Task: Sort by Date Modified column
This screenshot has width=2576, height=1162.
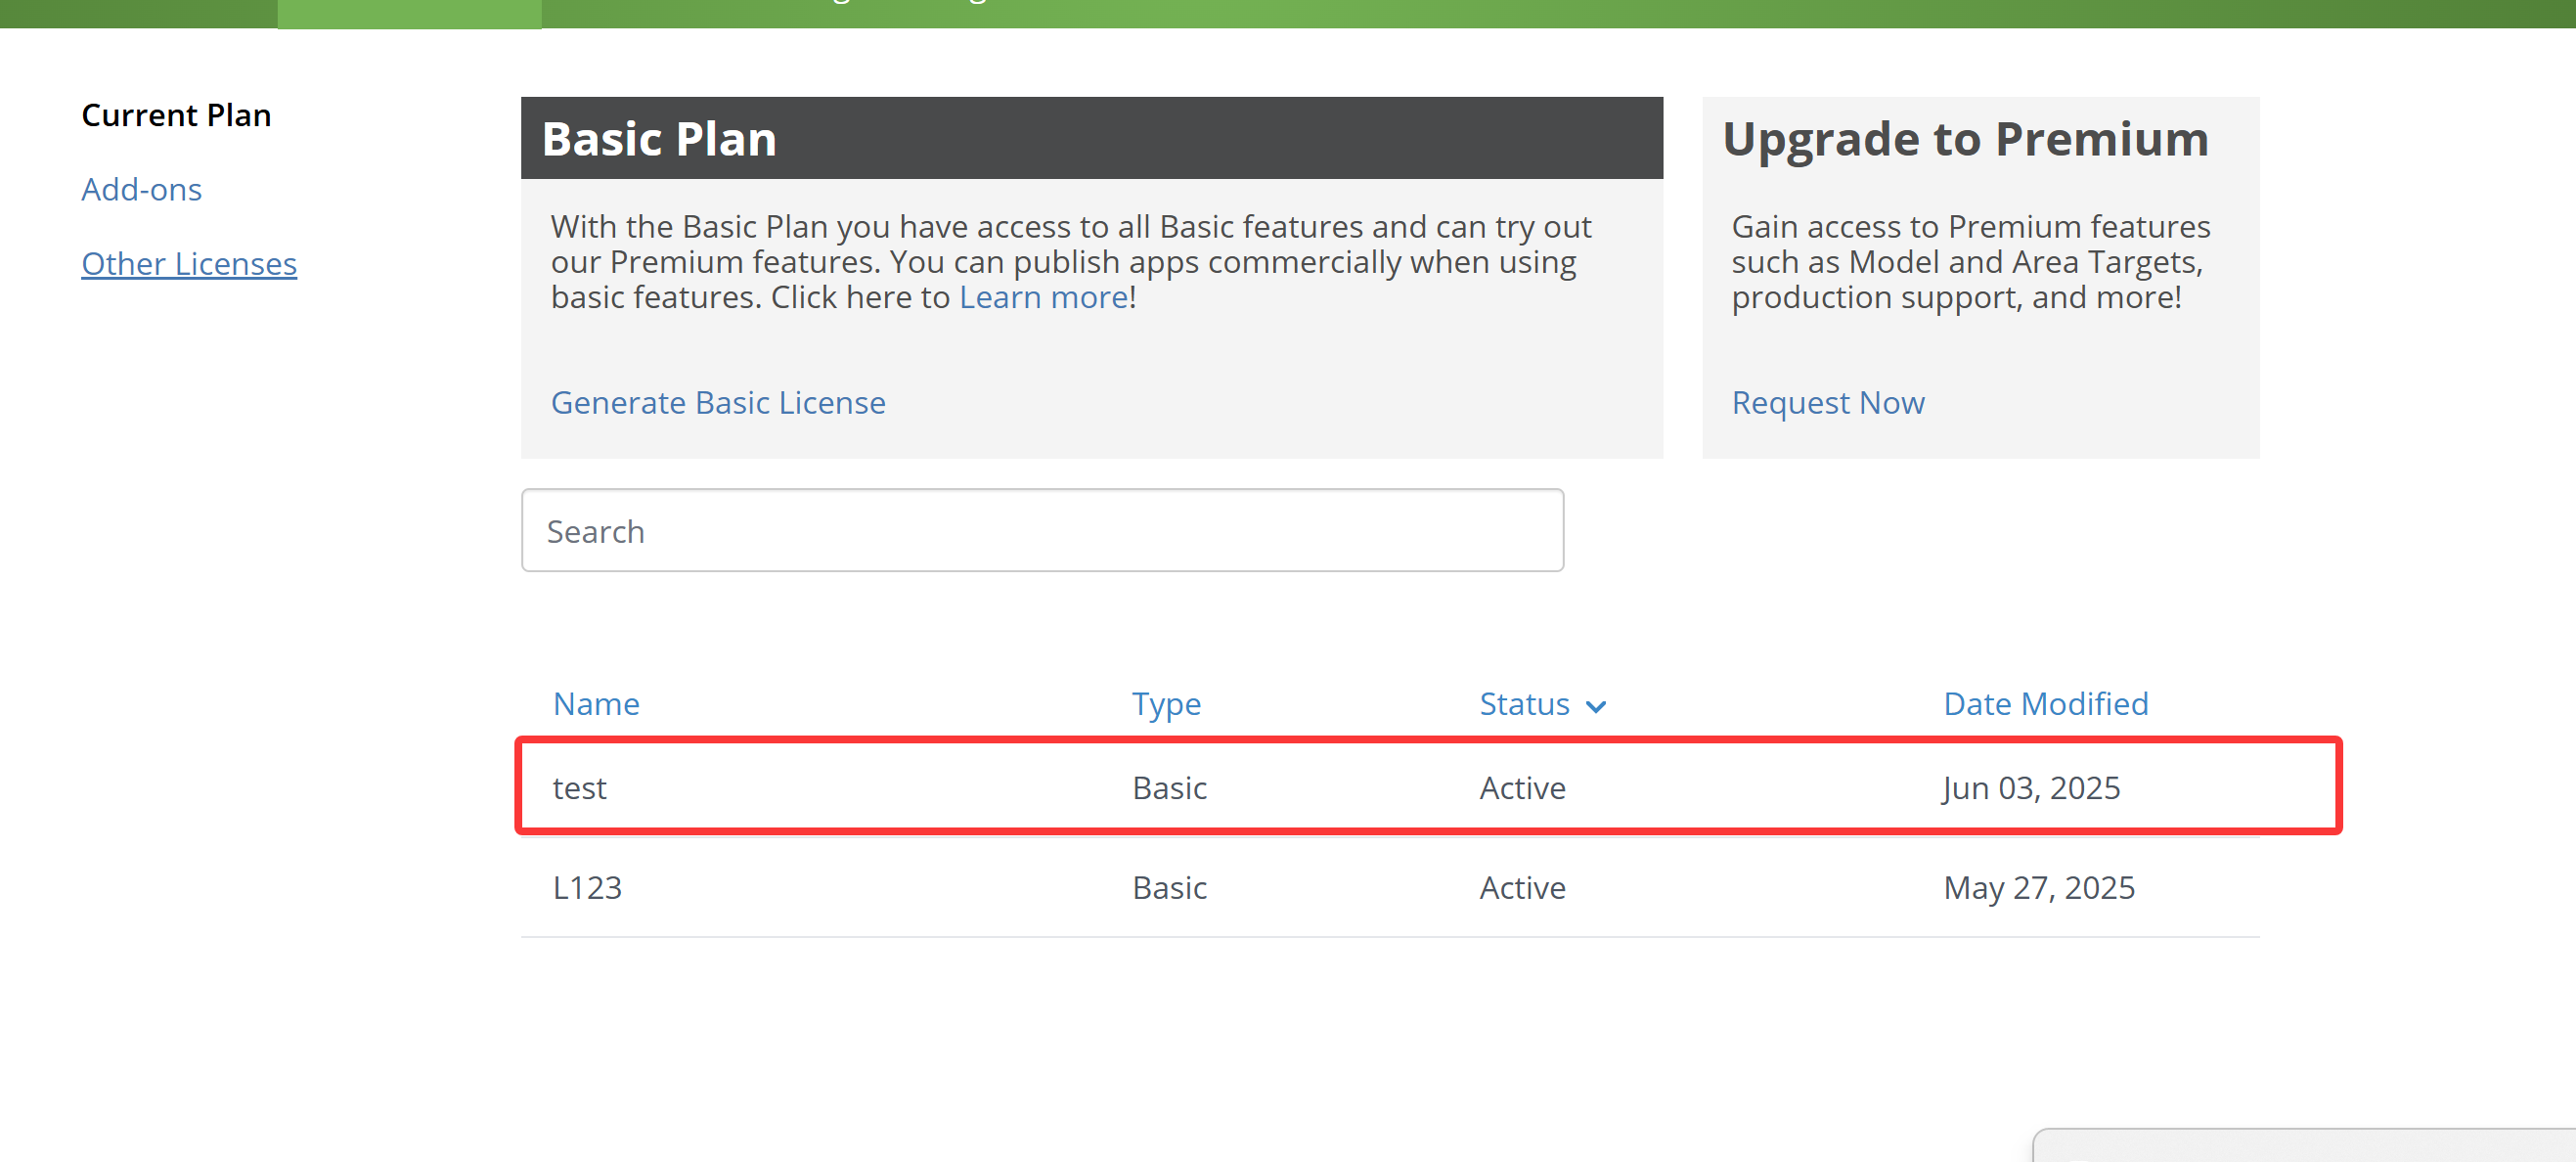Action: click(2045, 704)
